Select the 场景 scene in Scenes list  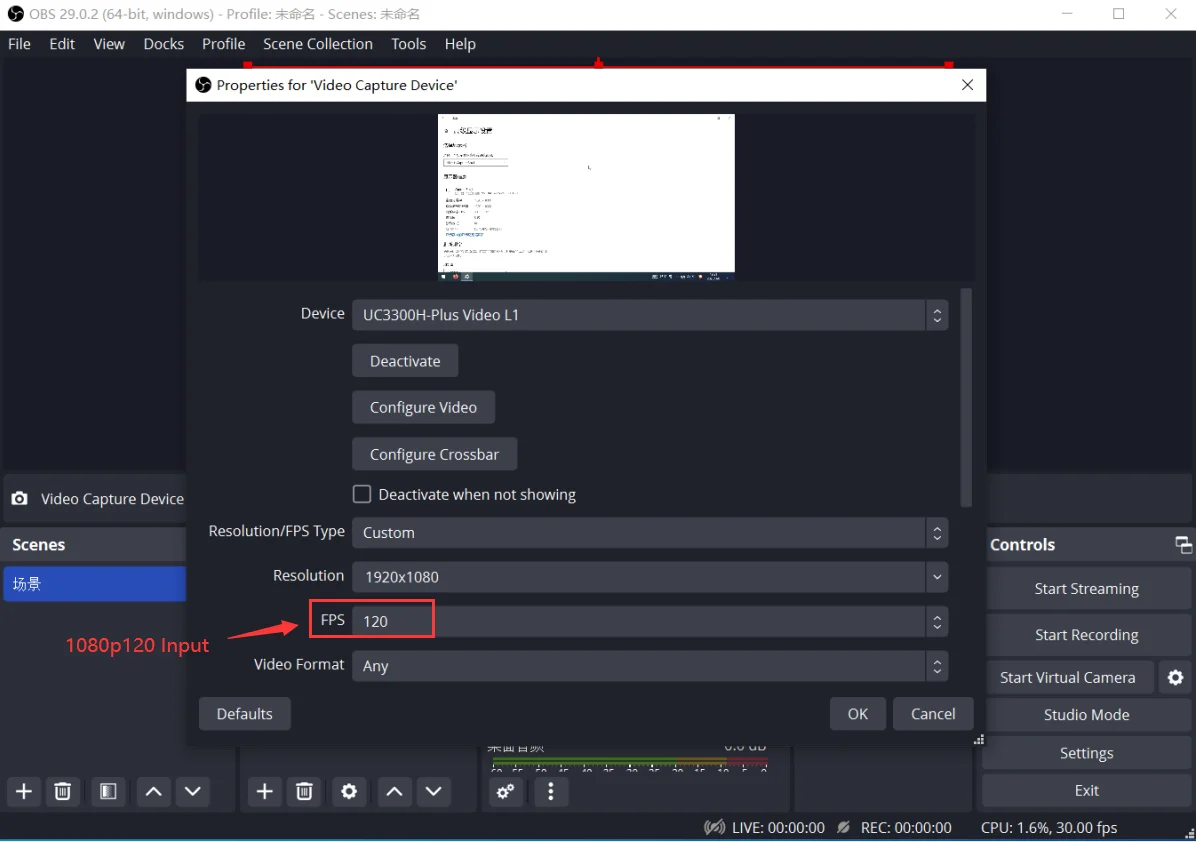point(95,583)
